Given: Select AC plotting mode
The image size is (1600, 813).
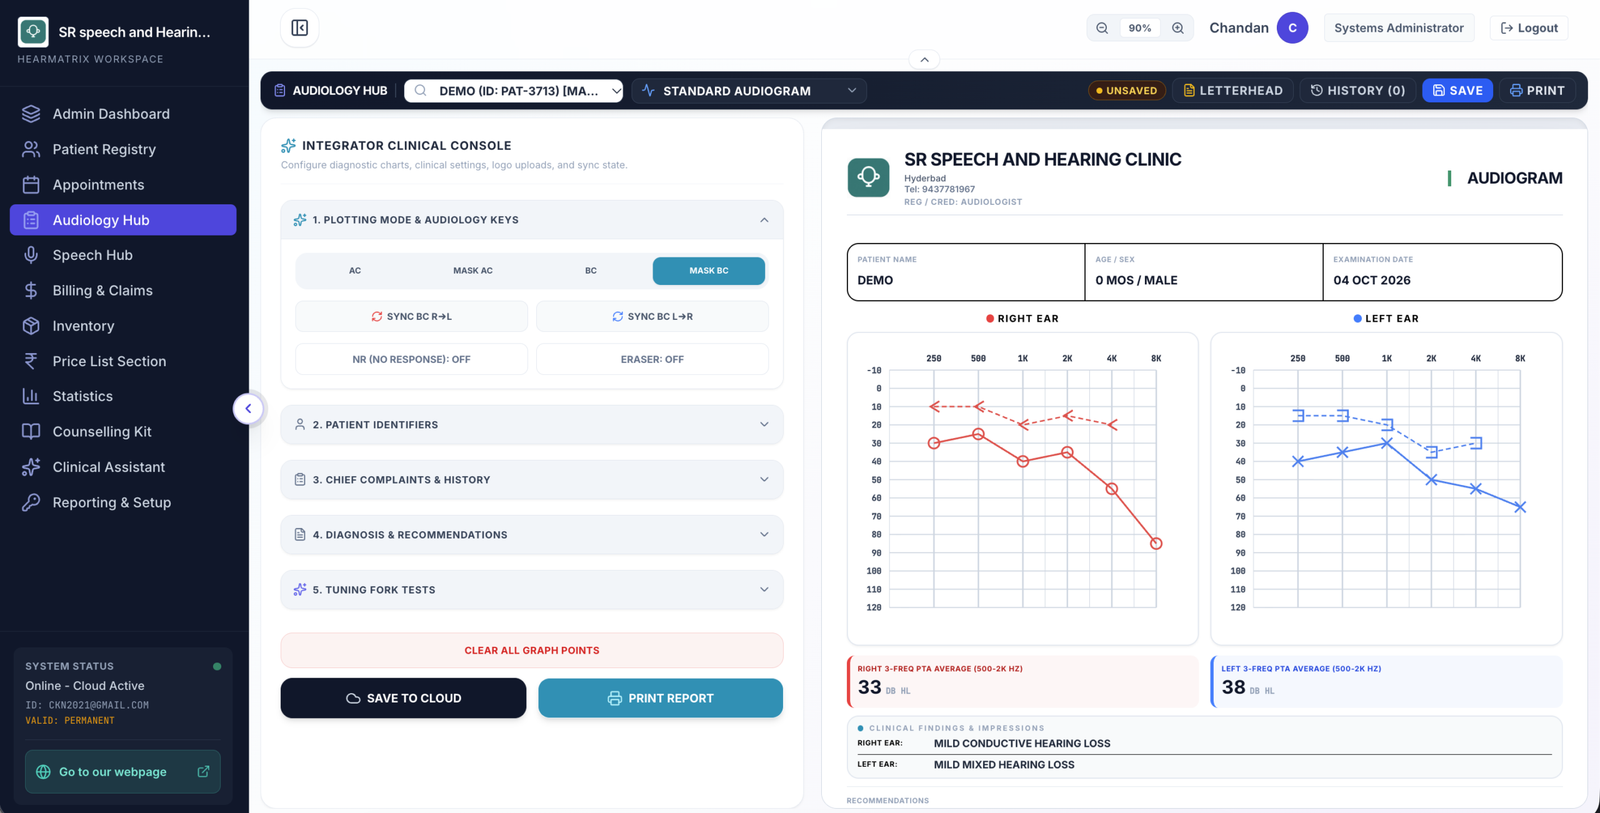Looking at the screenshot, I should click(x=355, y=271).
